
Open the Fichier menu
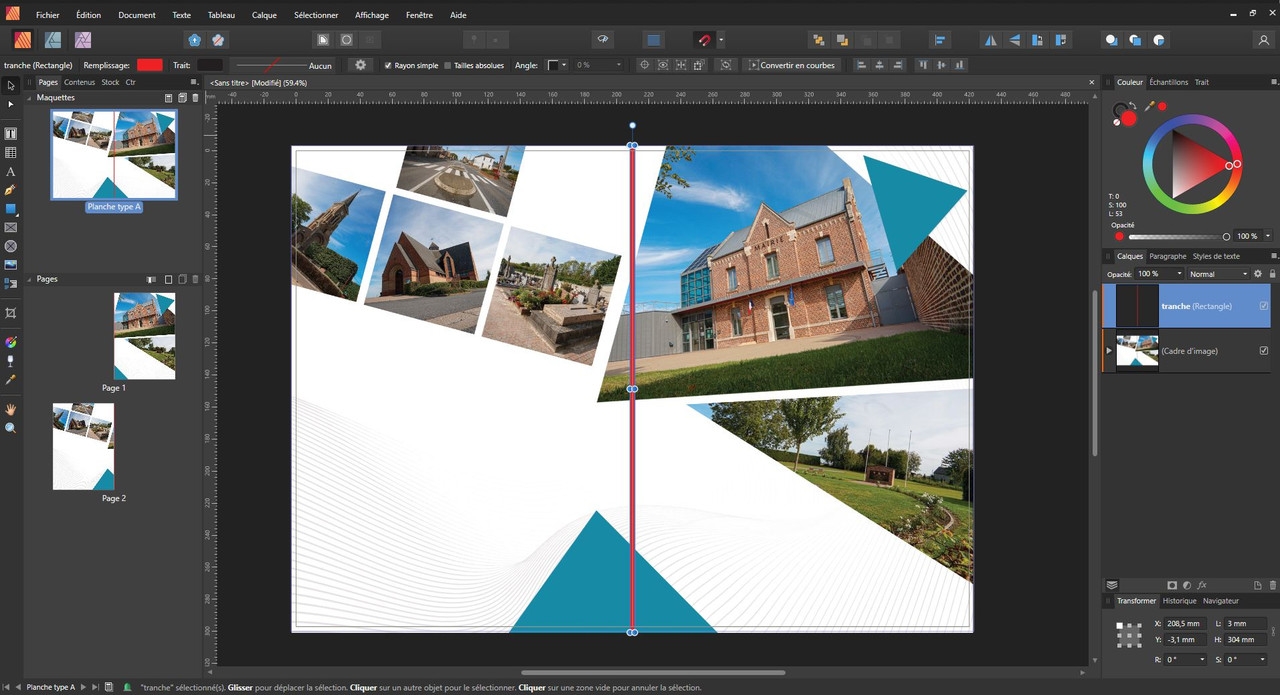(48, 15)
